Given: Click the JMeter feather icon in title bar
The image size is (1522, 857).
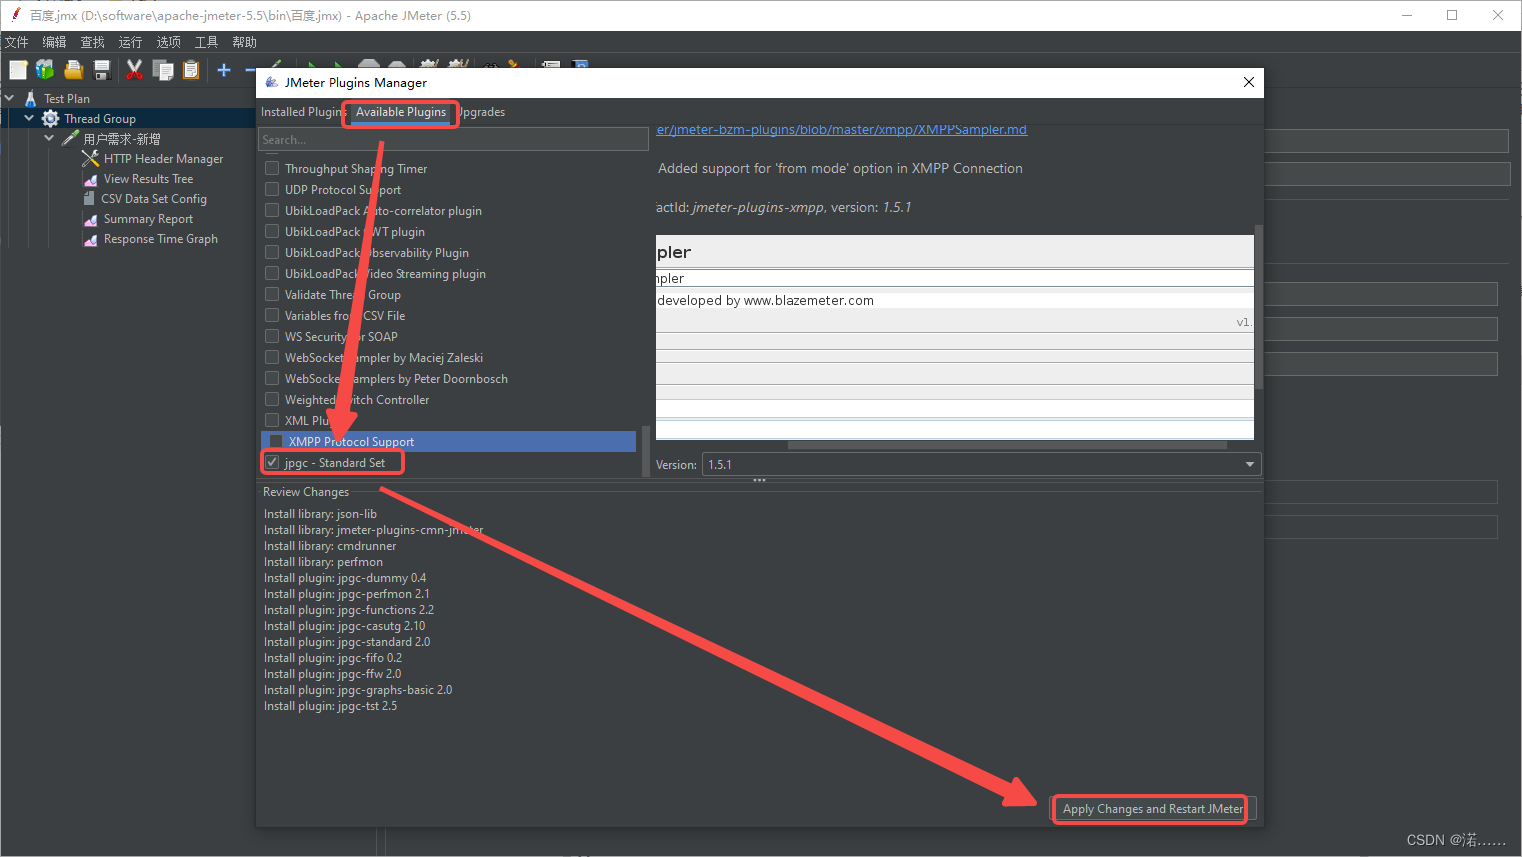Looking at the screenshot, I should [x=16, y=14].
